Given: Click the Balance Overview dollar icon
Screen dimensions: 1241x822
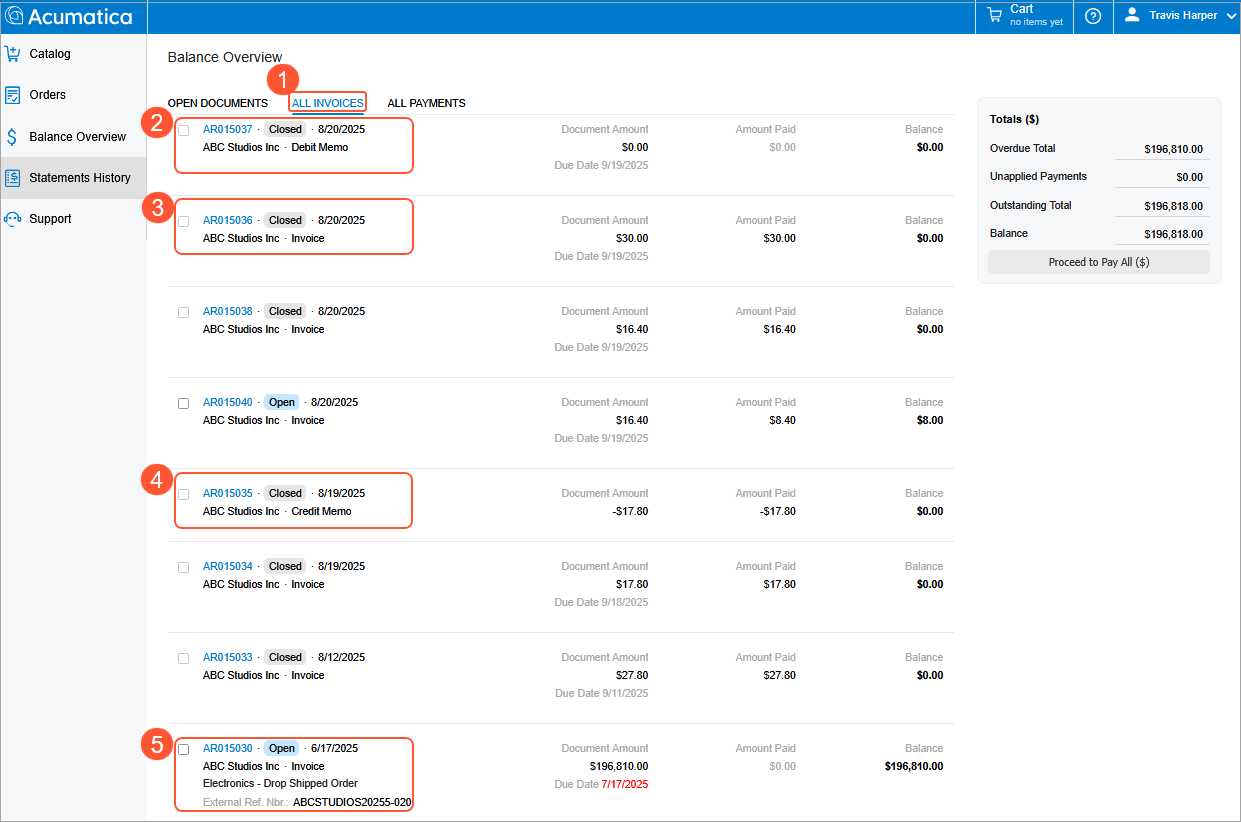Looking at the screenshot, I should point(13,137).
